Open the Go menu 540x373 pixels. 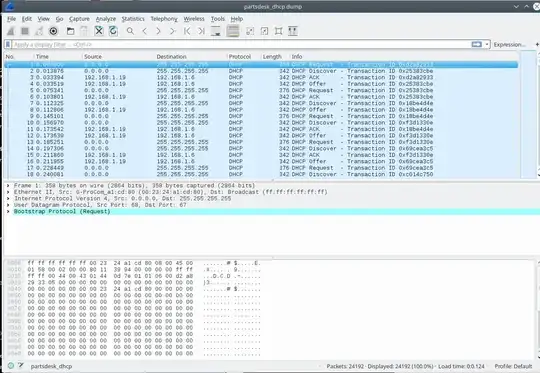(x=59, y=19)
